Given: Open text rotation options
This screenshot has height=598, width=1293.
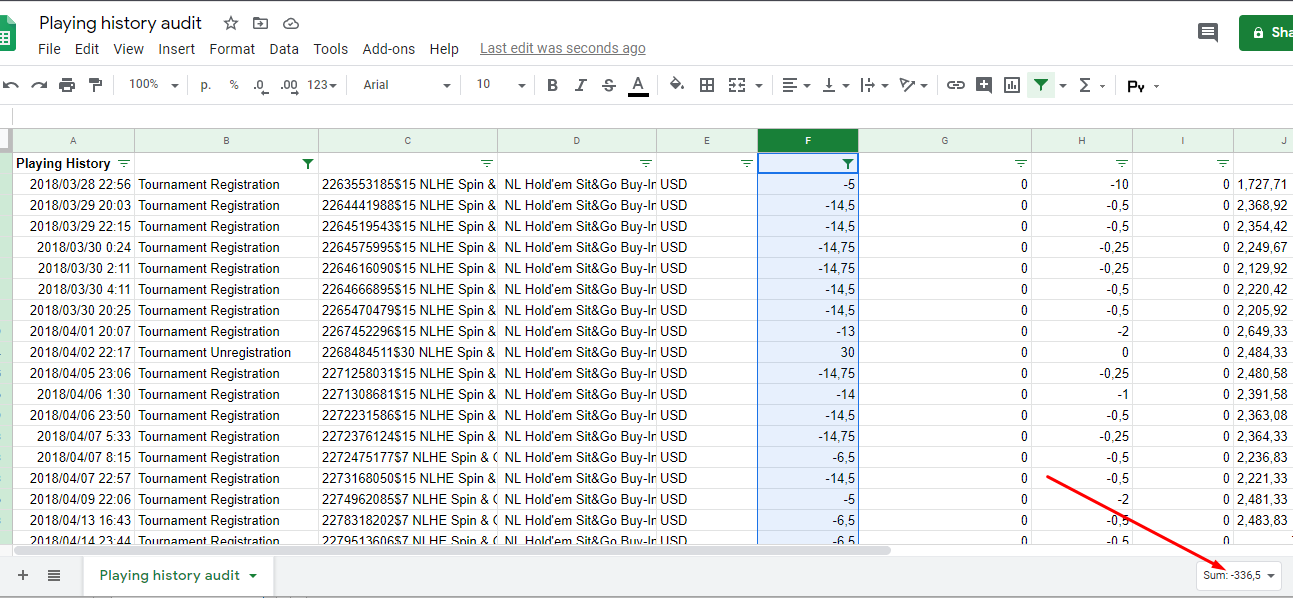Looking at the screenshot, I should (x=913, y=85).
